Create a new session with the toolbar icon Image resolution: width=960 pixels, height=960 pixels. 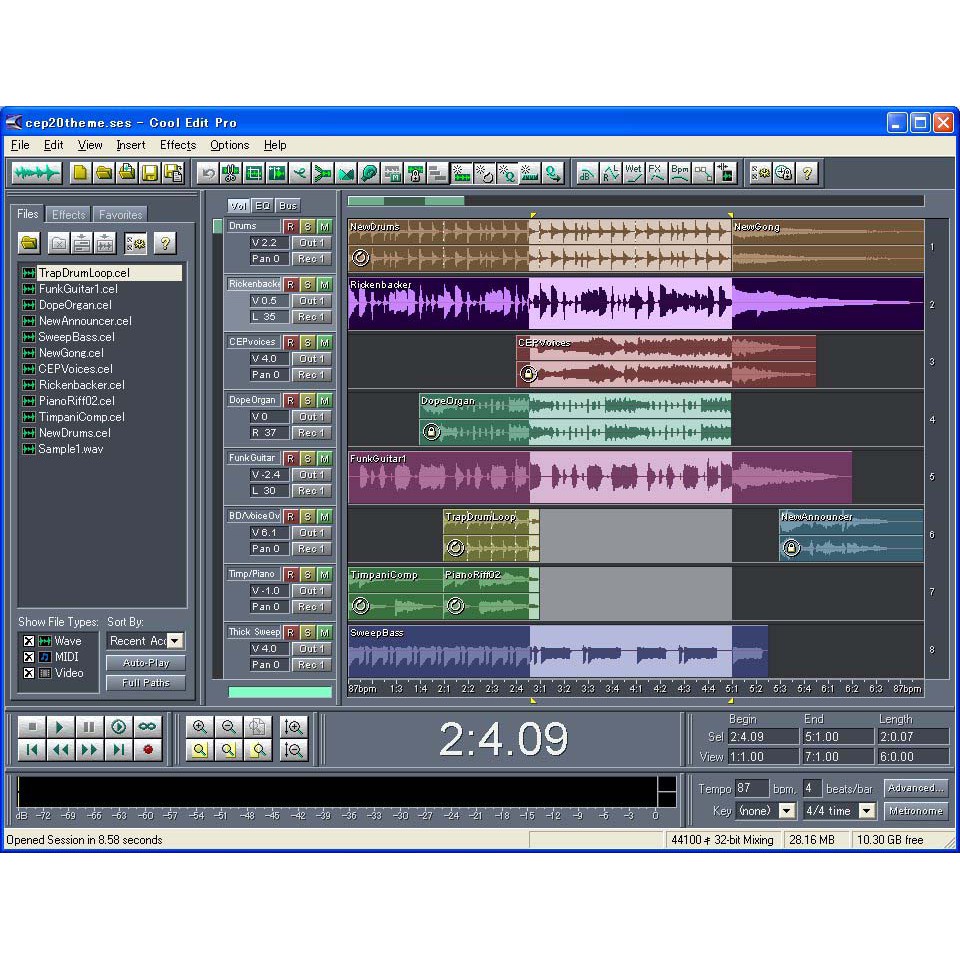(x=80, y=173)
